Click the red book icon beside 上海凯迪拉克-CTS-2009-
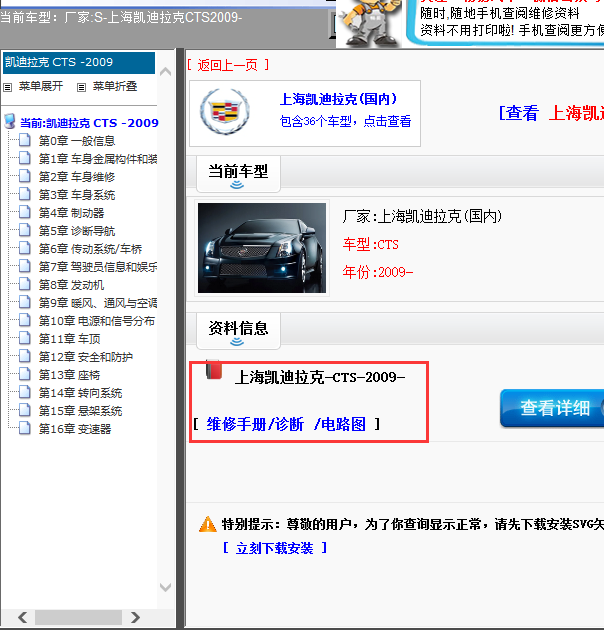This screenshot has height=630, width=604. 214,370
